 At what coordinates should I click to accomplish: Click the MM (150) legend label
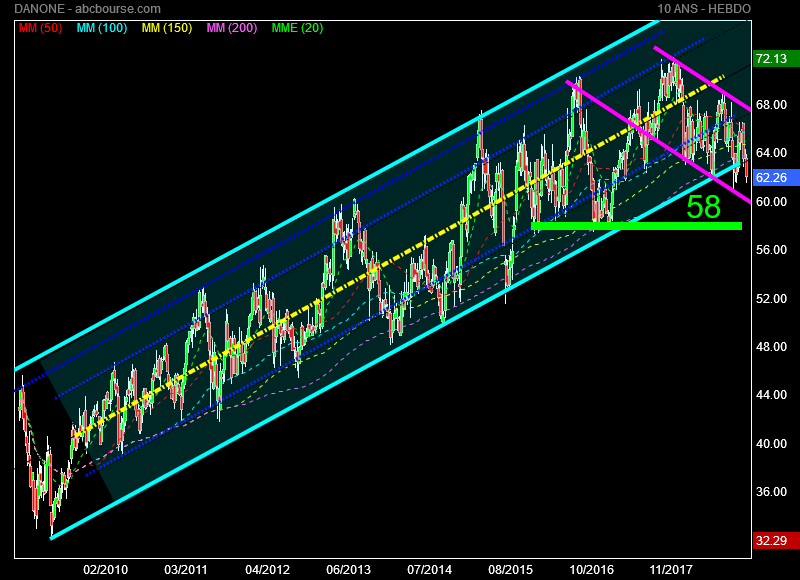tap(167, 28)
